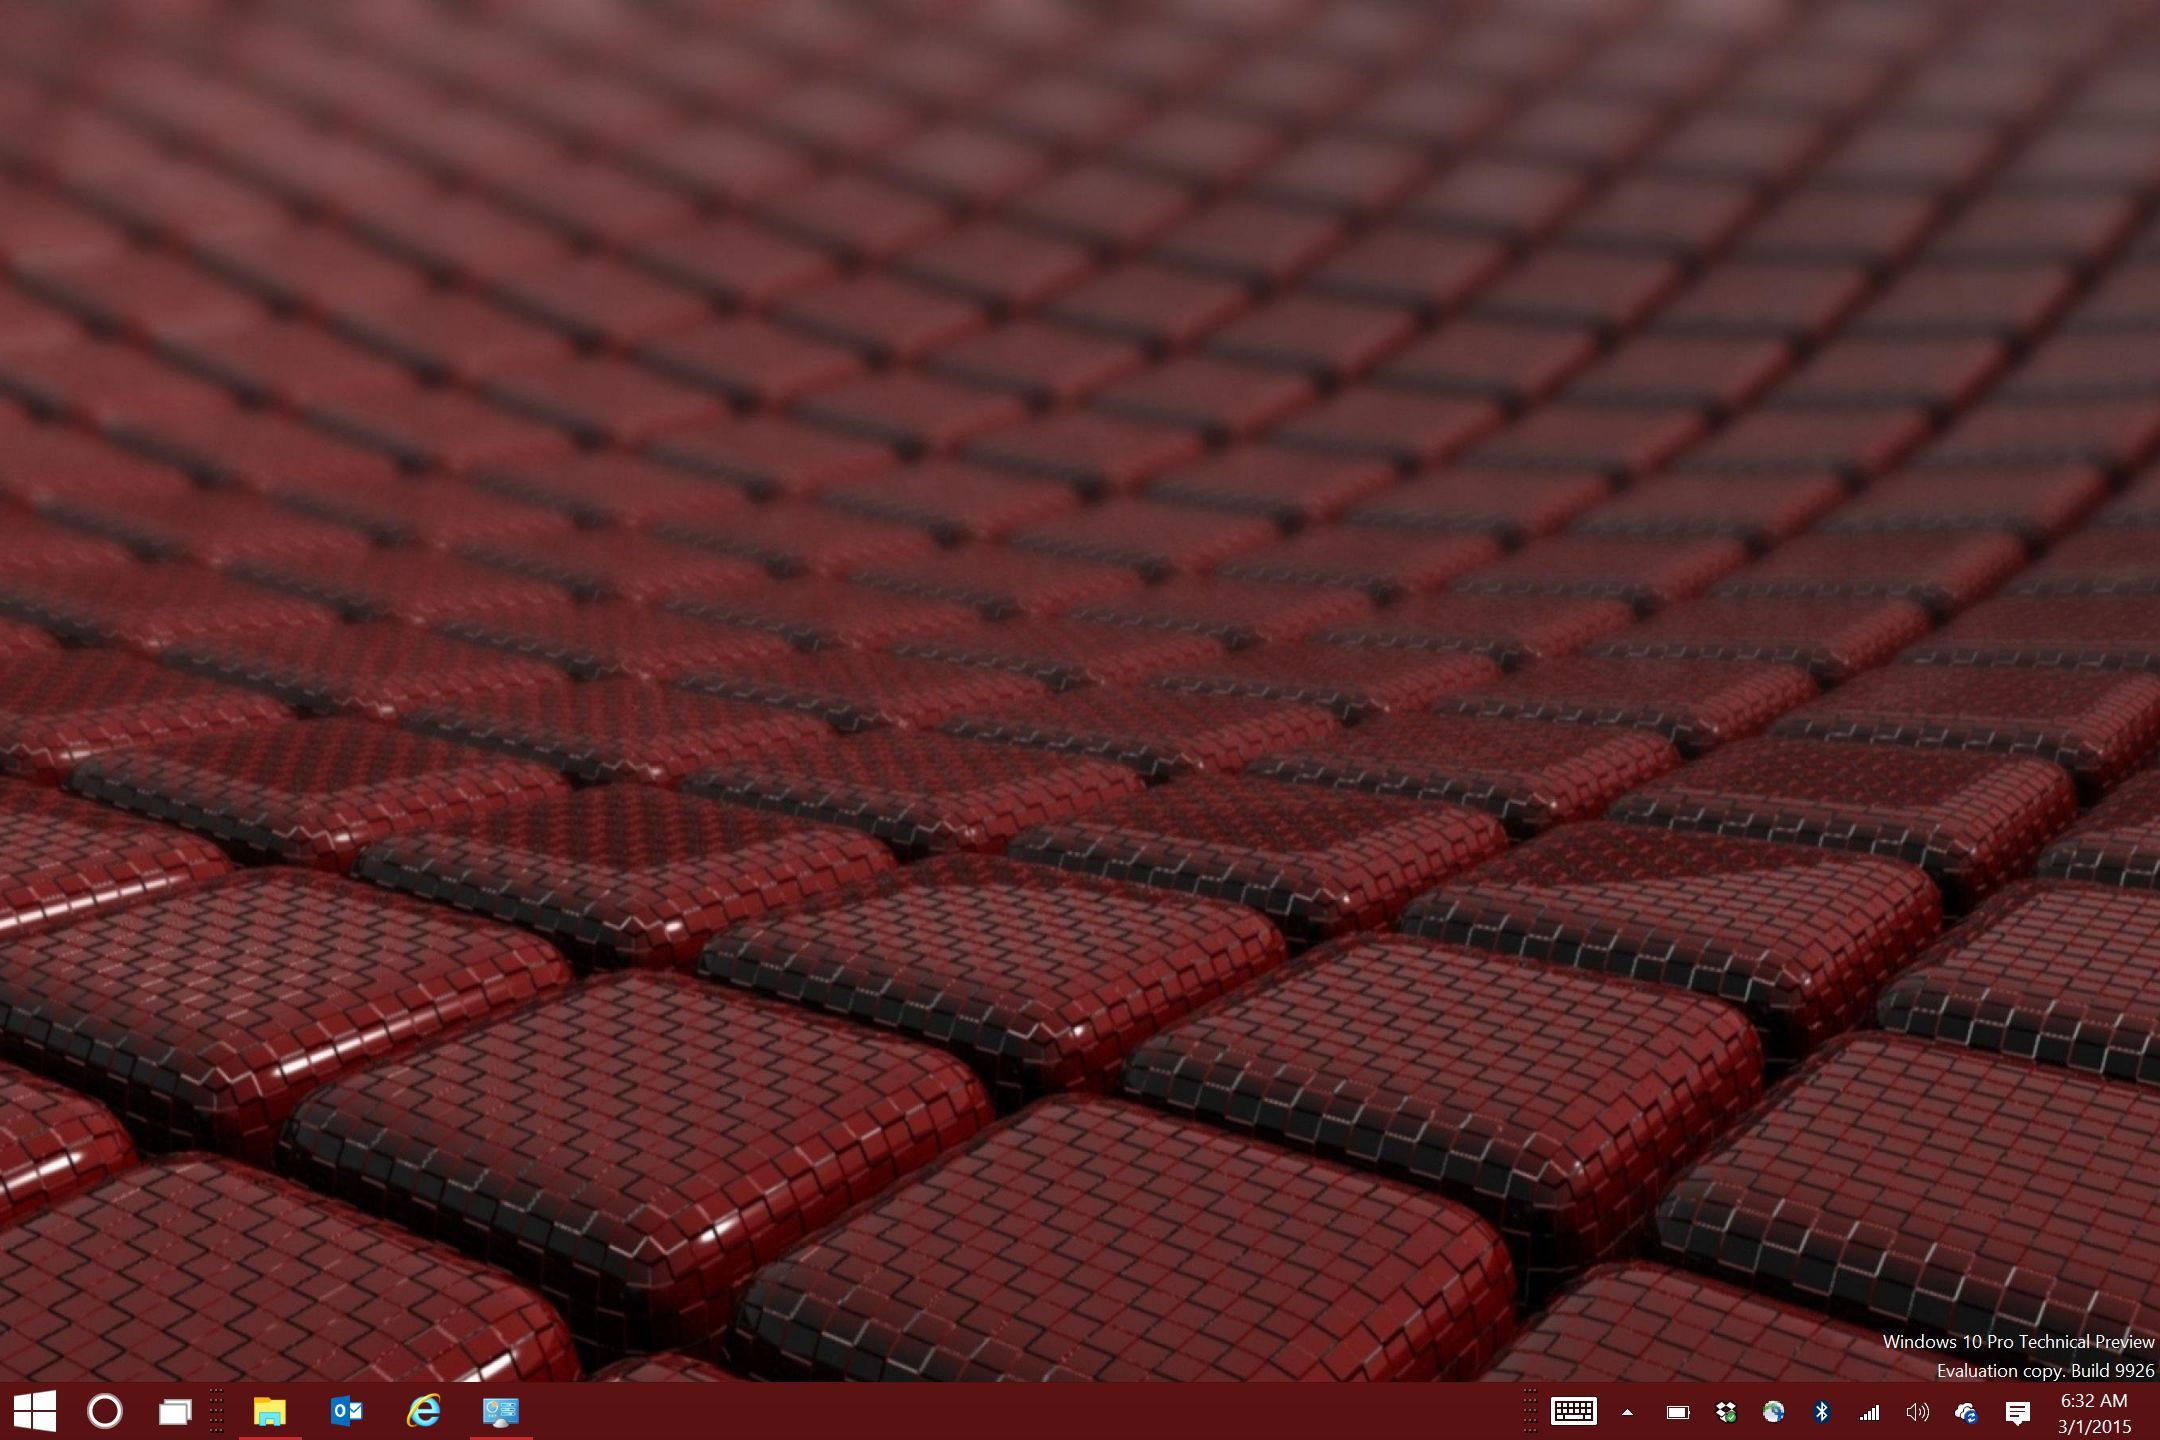Launch Outlook from the taskbar
Image resolution: width=2160 pixels, height=1440 pixels.
pyautogui.click(x=347, y=1411)
